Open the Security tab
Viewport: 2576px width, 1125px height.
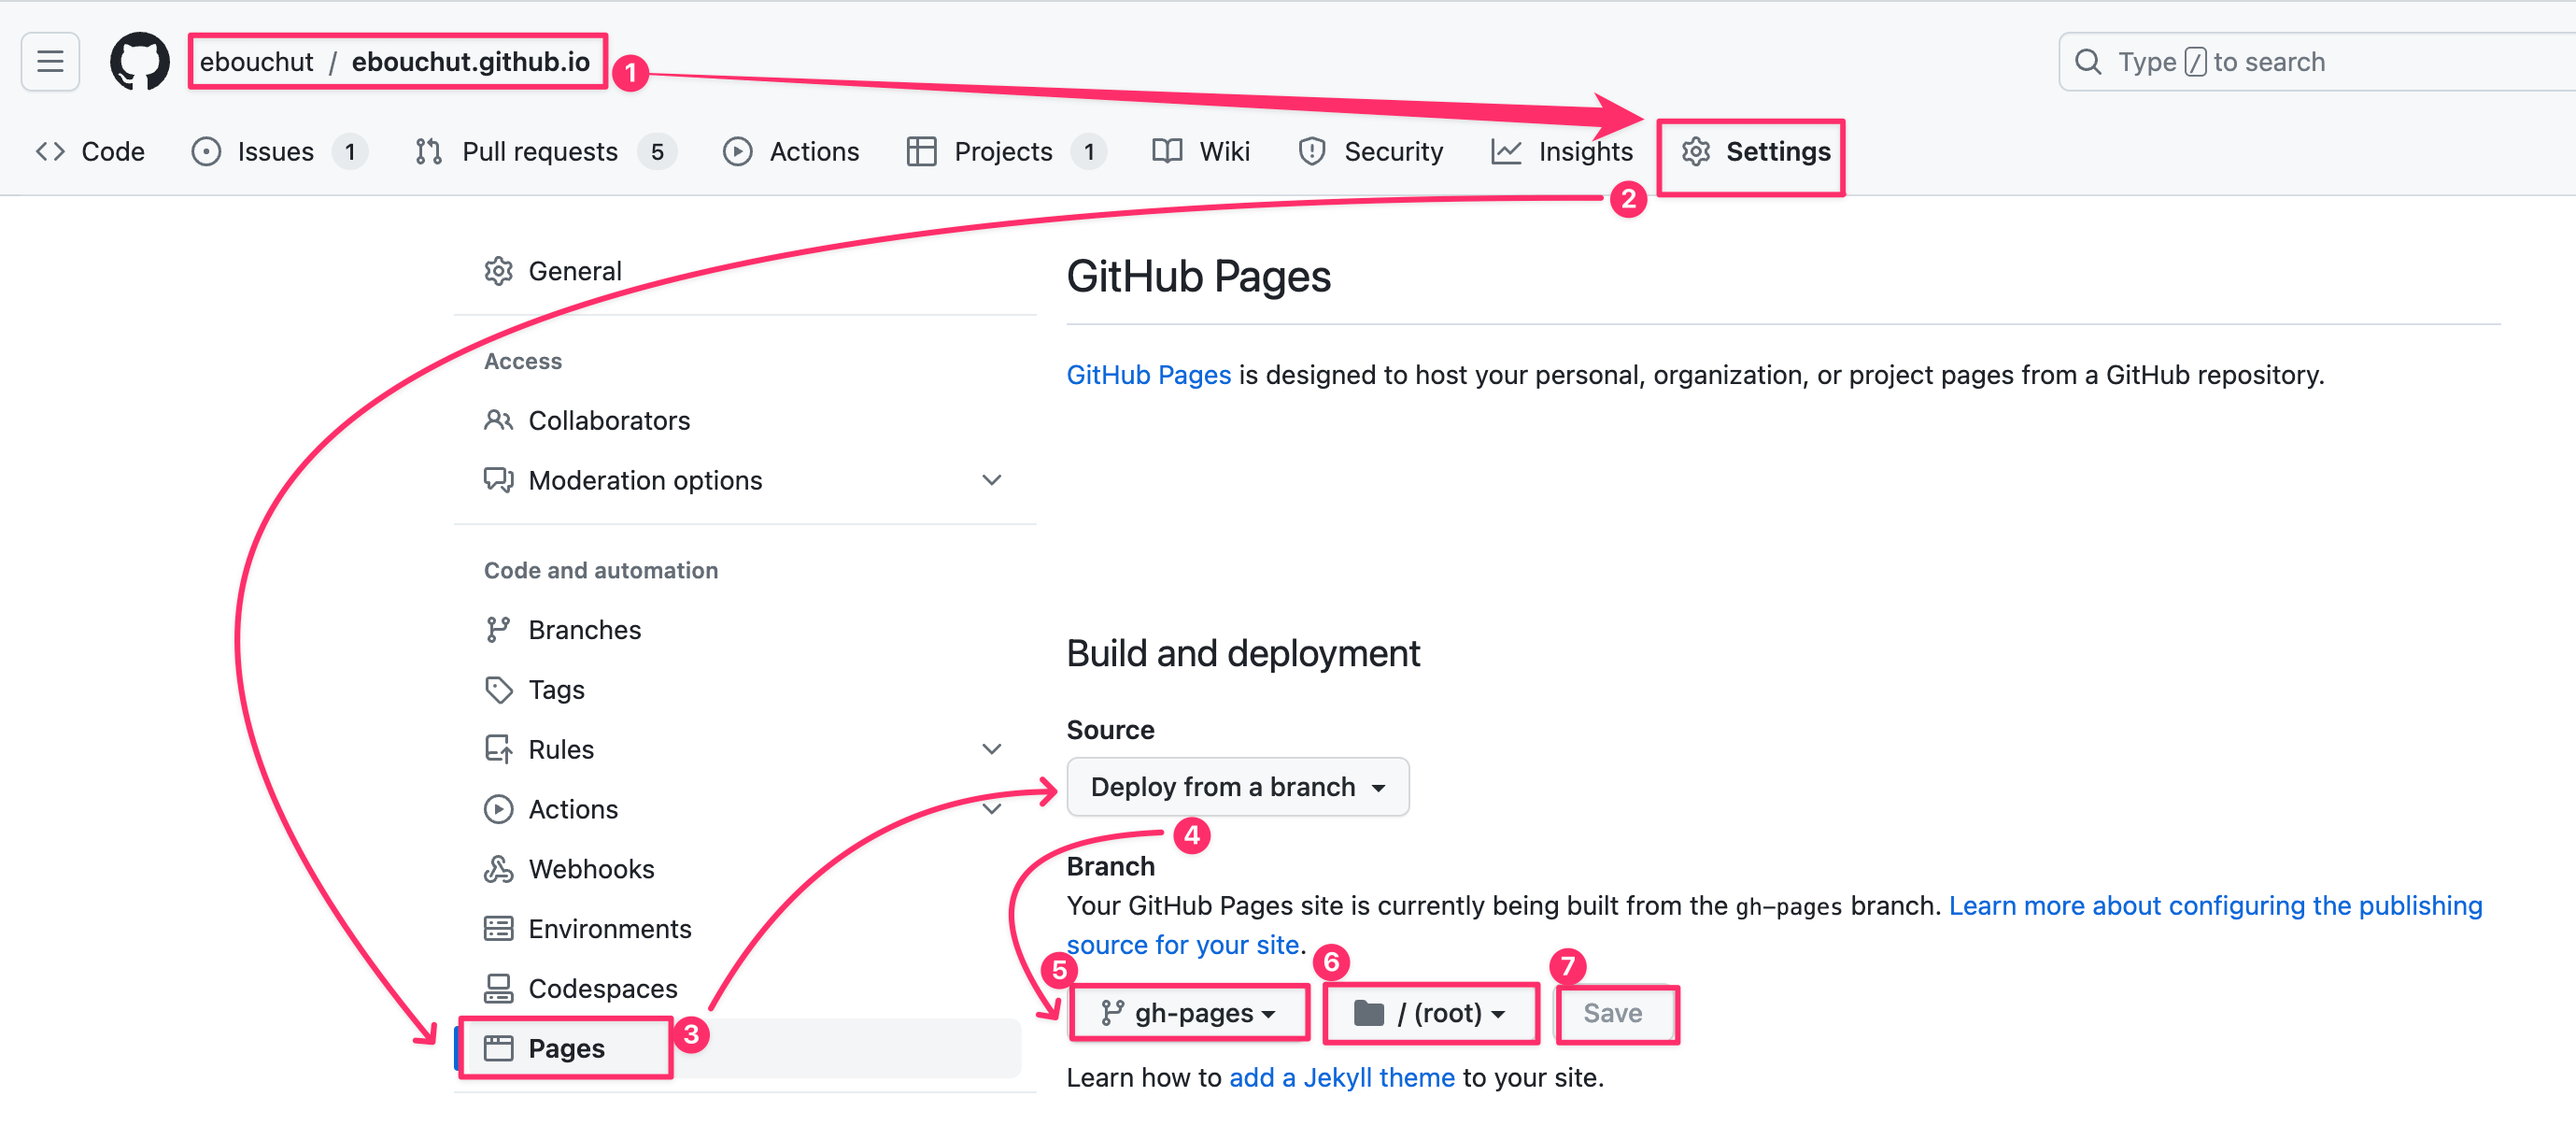click(1371, 151)
